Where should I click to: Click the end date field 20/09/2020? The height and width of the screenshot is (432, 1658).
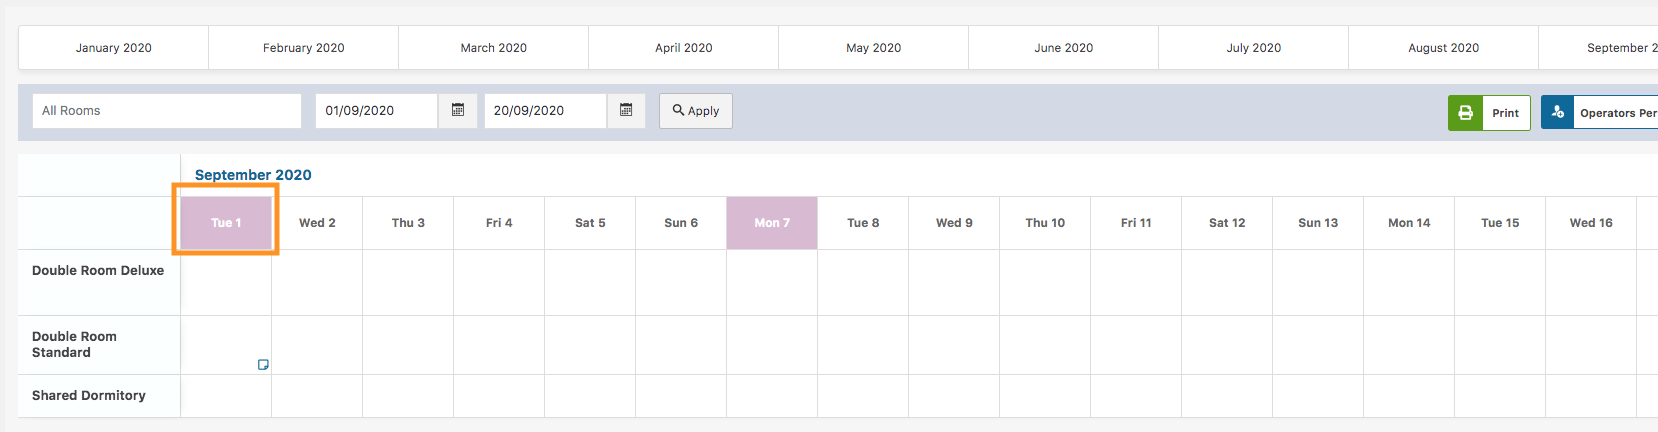coord(545,111)
